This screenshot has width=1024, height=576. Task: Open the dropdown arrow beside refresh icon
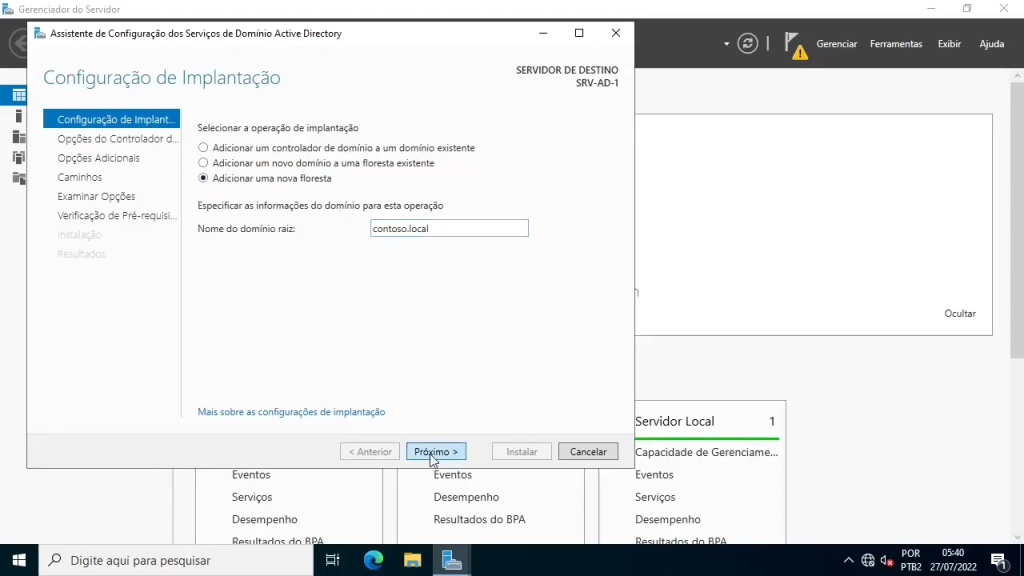click(x=726, y=44)
